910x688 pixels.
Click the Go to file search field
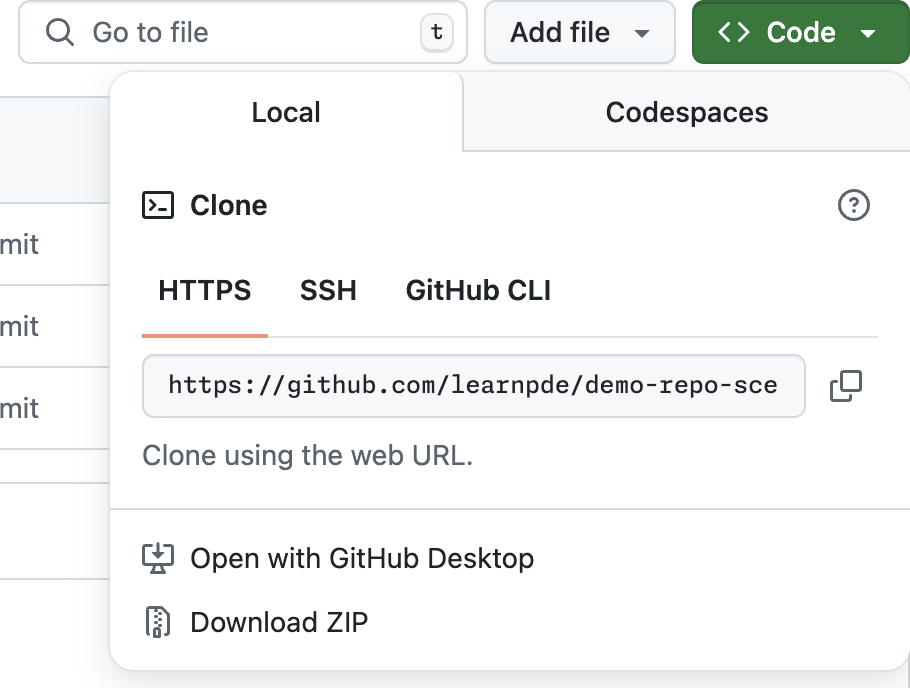pos(243,32)
